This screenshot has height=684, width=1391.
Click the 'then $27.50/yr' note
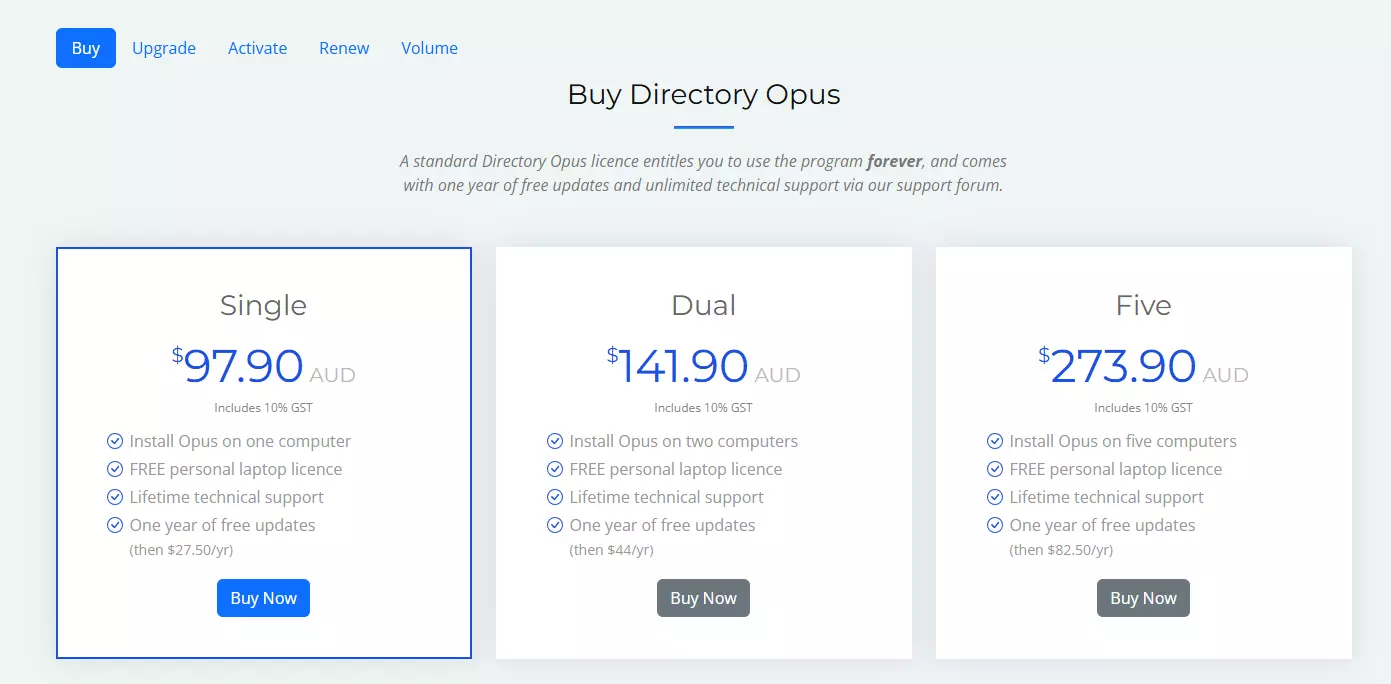[x=181, y=550]
